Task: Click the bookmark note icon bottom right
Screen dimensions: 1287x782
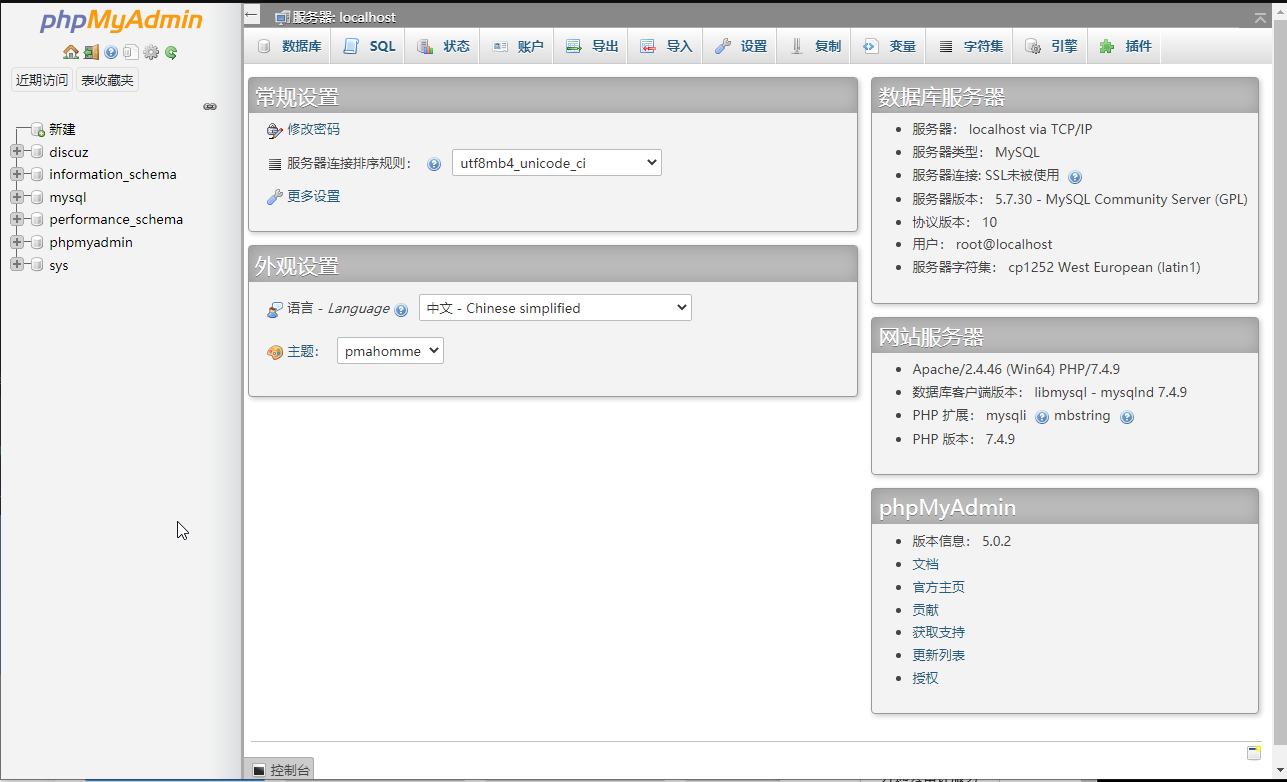Action: [1253, 753]
